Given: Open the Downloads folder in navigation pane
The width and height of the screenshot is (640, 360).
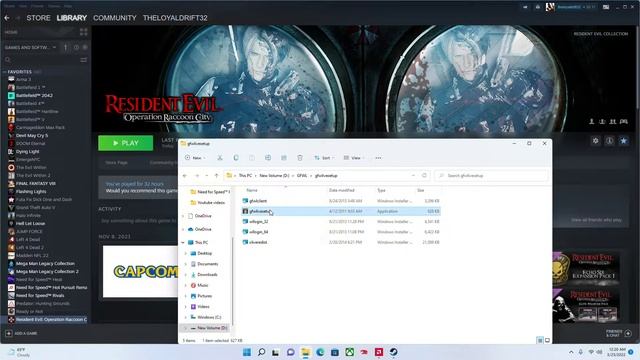Looking at the screenshot, I should click(207, 275).
